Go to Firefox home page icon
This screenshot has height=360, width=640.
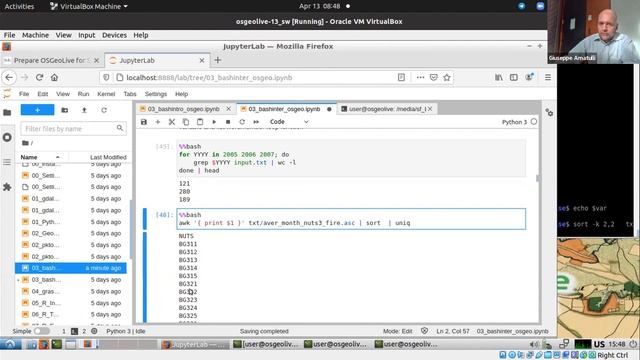[x=54, y=77]
